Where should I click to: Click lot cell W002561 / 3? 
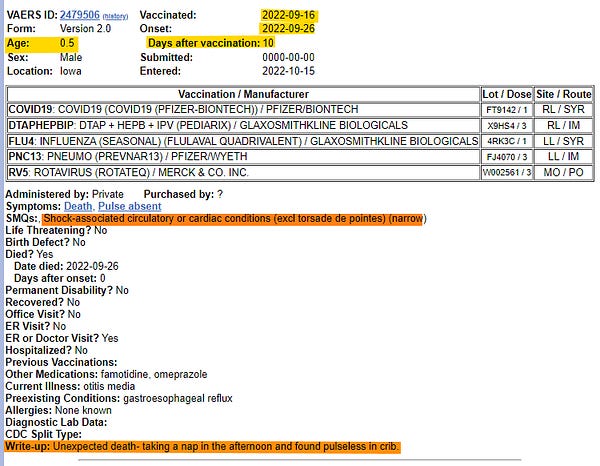point(507,172)
